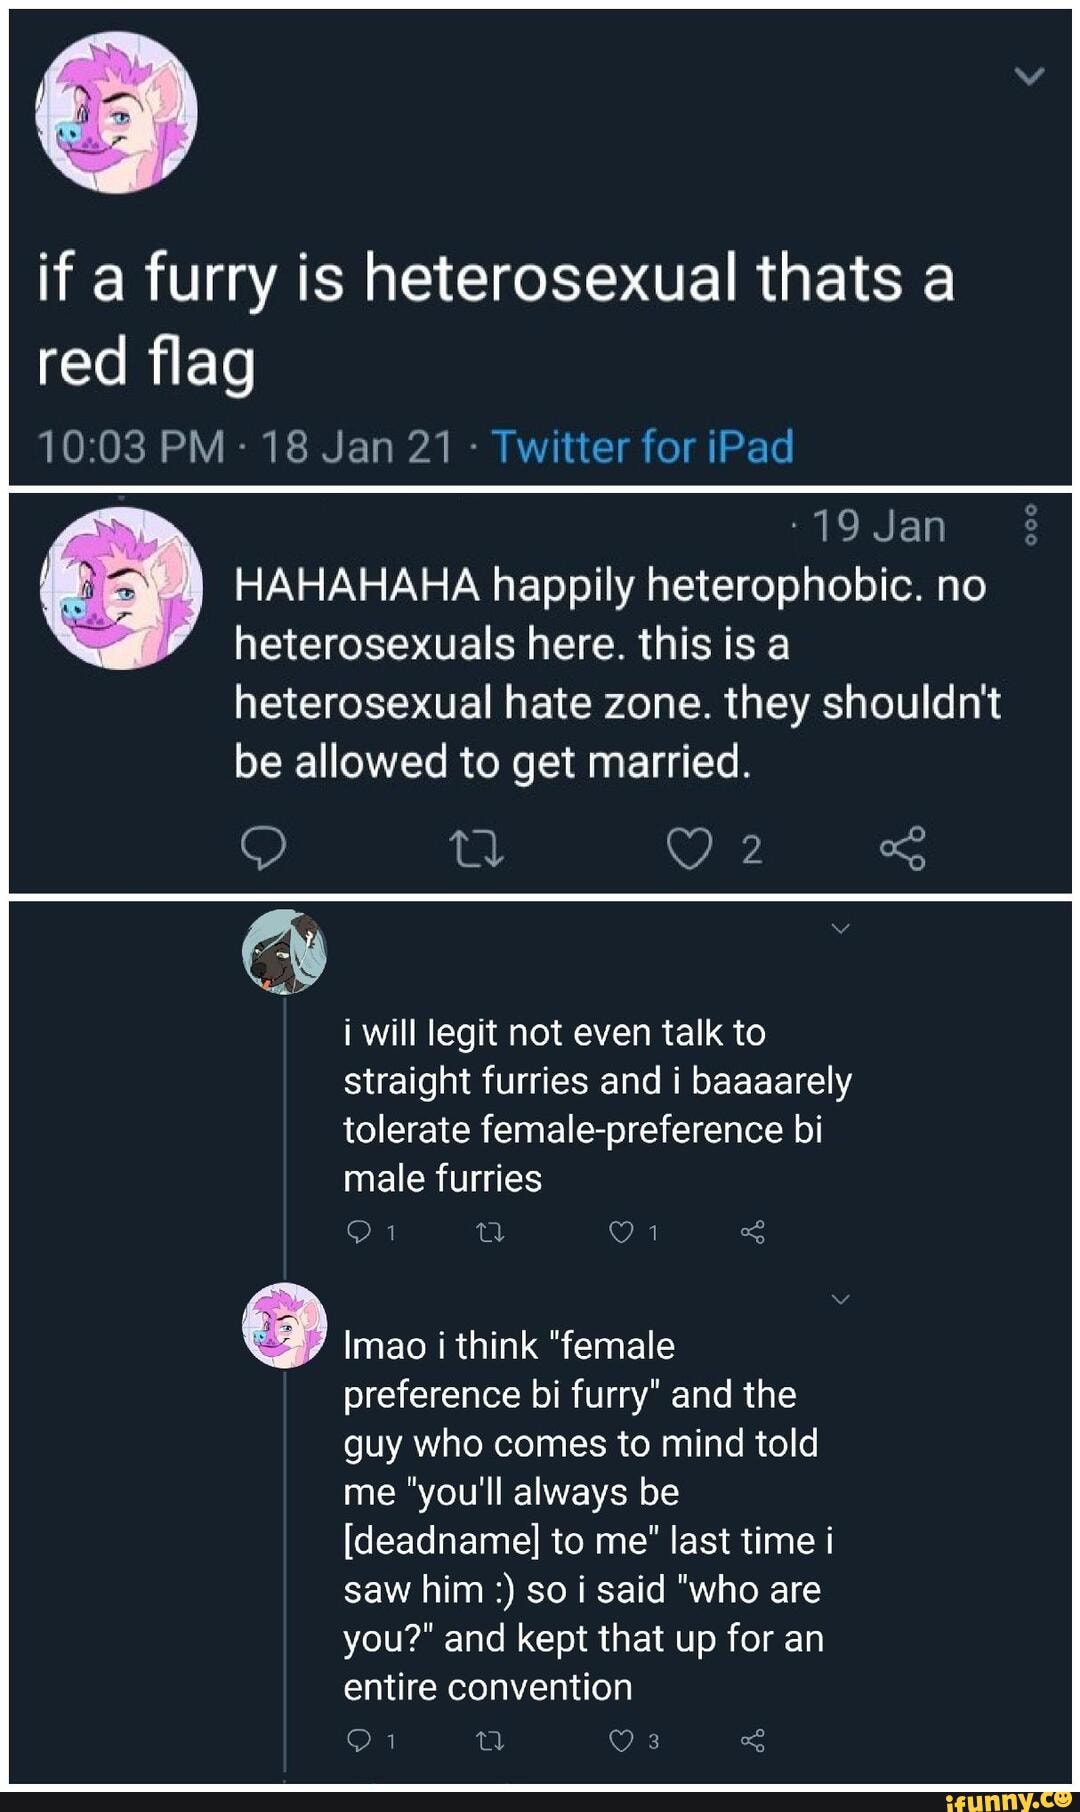The height and width of the screenshot is (1812, 1080).
Task: Click the 10:03 PM · 18 Jan 21 timestamp
Action: (245, 447)
